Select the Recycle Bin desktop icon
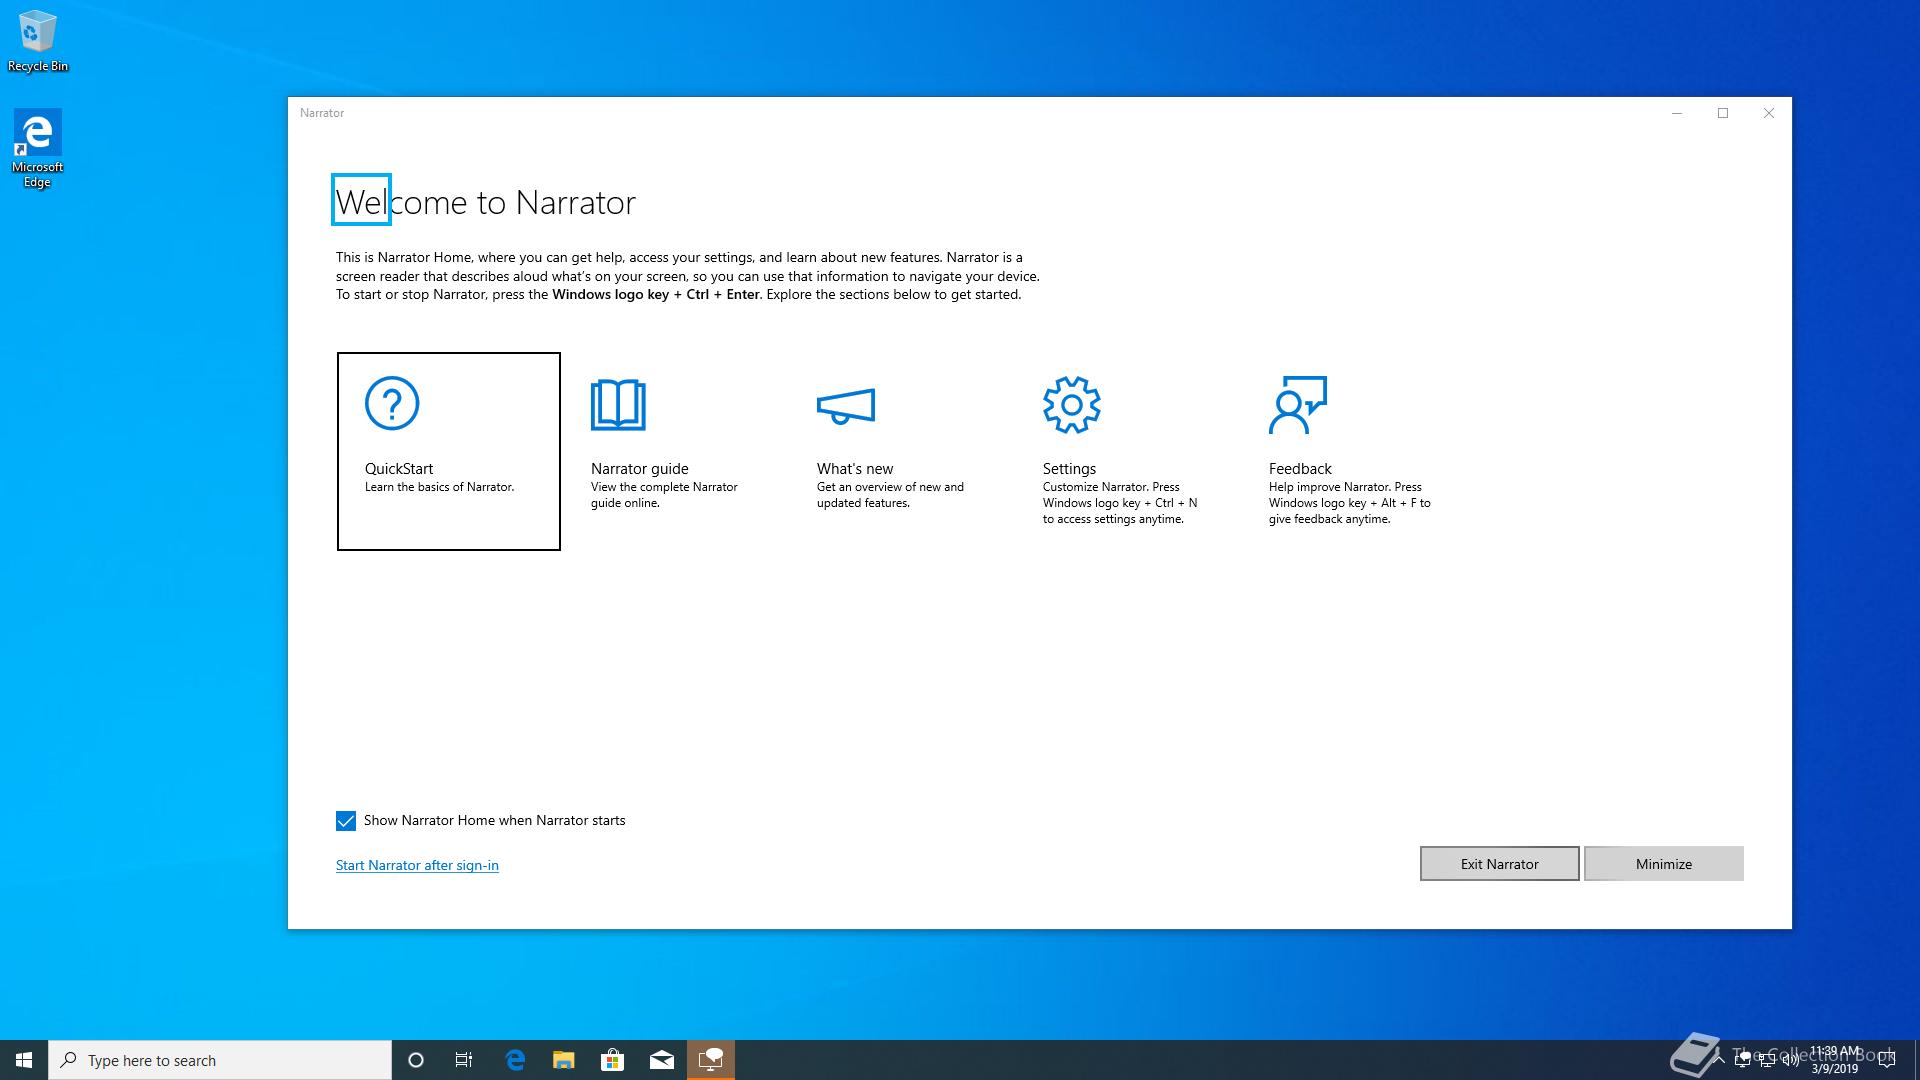The image size is (1920, 1080). click(x=38, y=41)
